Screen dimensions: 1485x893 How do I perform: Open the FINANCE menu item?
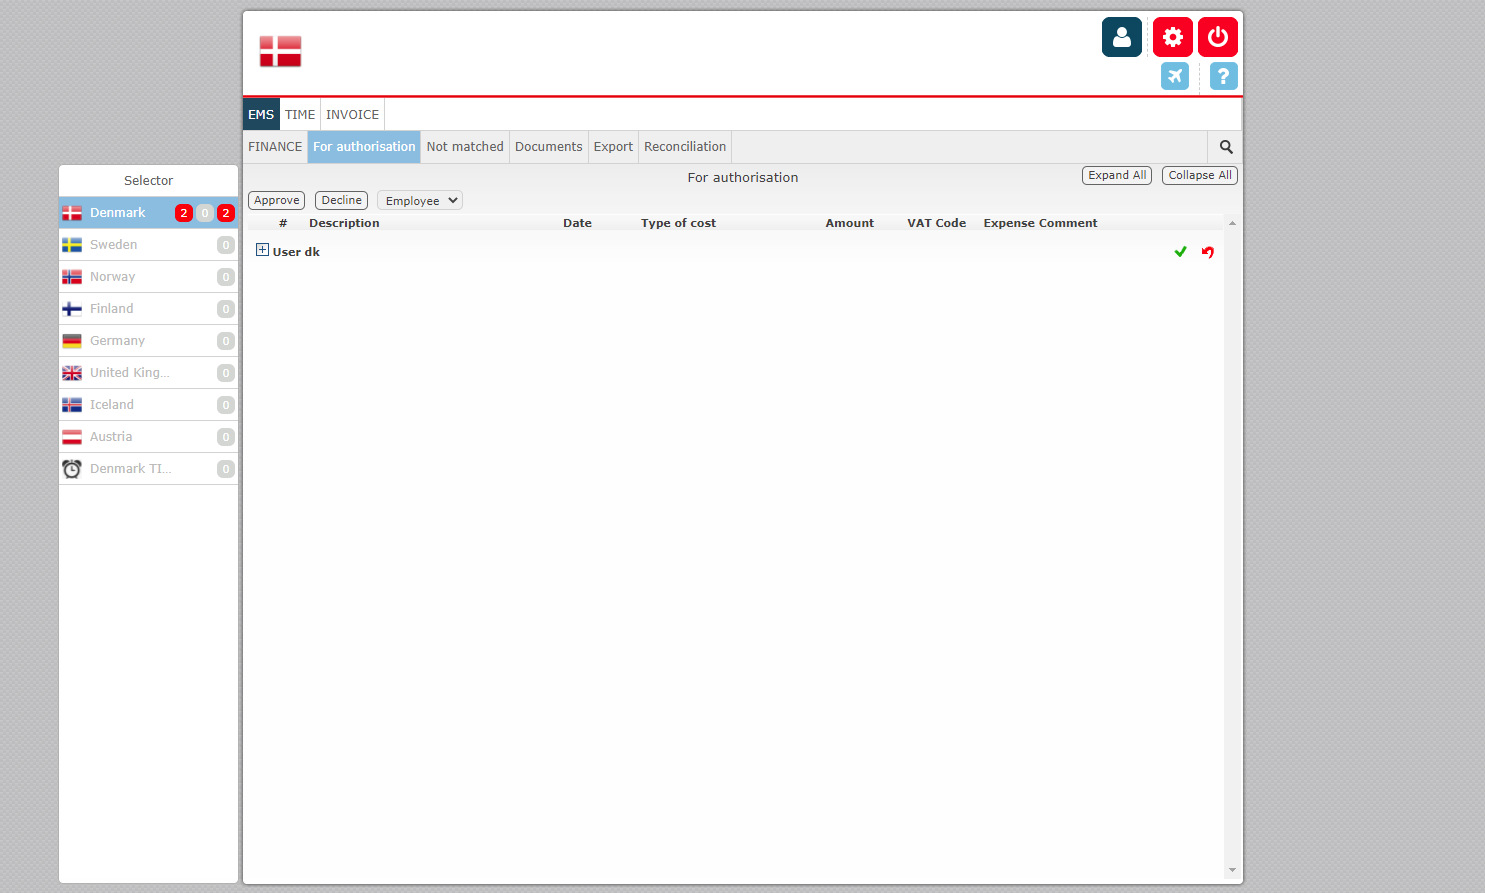(275, 147)
